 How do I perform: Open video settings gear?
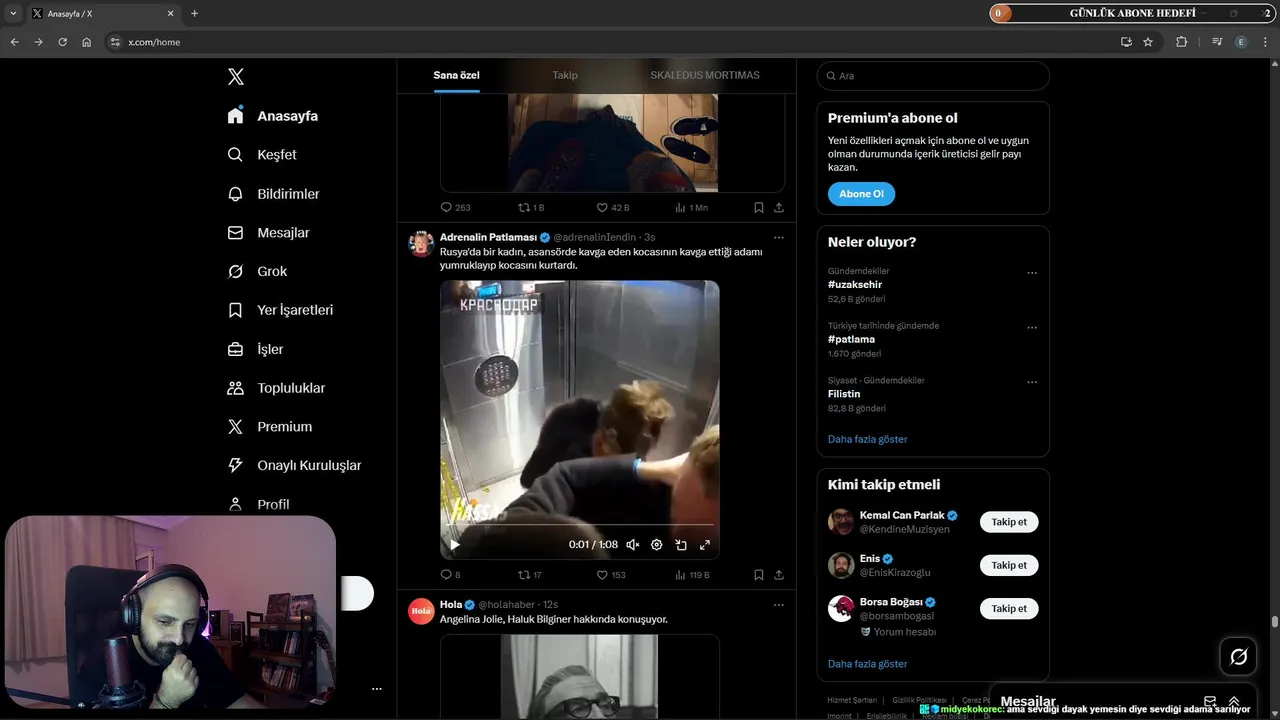click(657, 545)
